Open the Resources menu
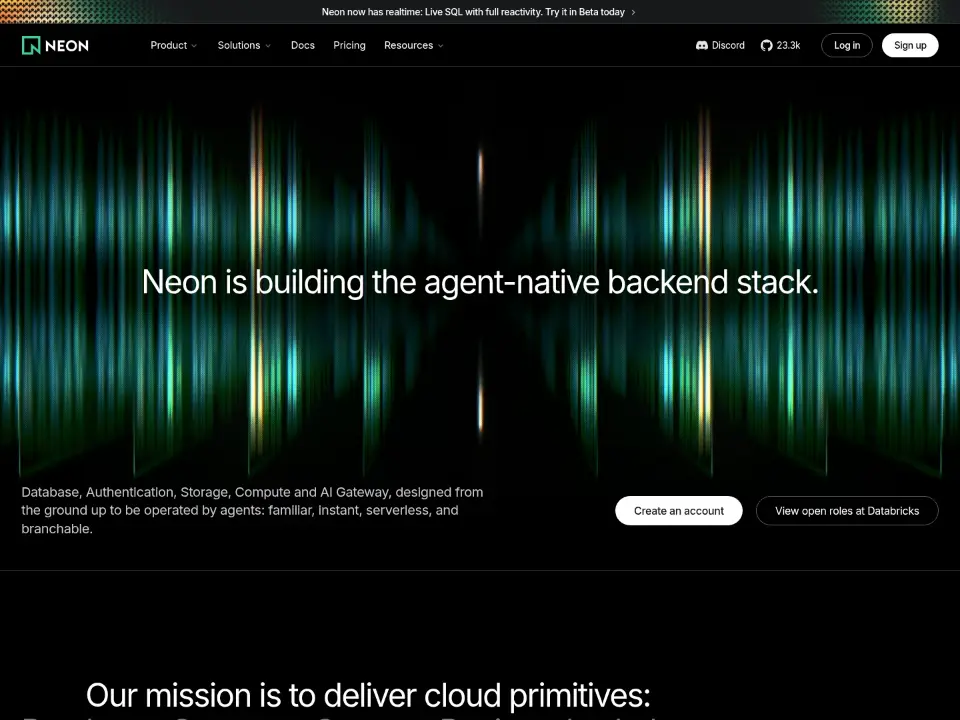 [414, 45]
